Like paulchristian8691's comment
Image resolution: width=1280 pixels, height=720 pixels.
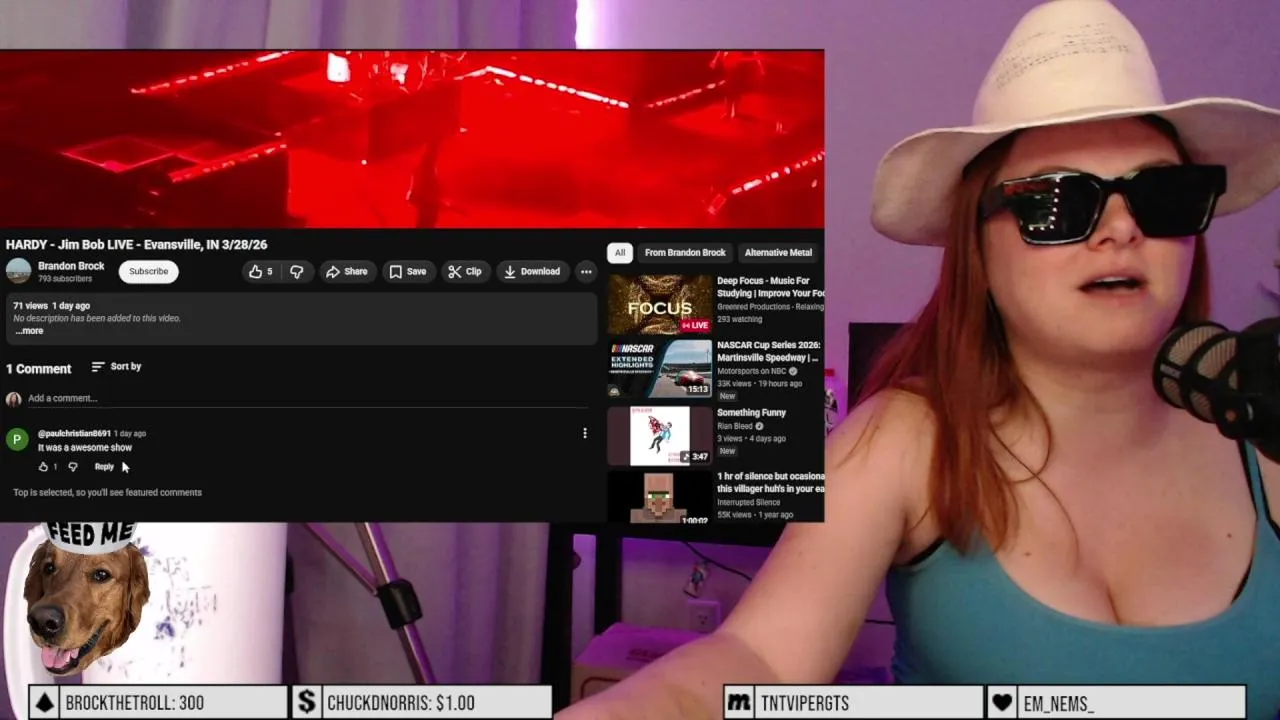43,467
